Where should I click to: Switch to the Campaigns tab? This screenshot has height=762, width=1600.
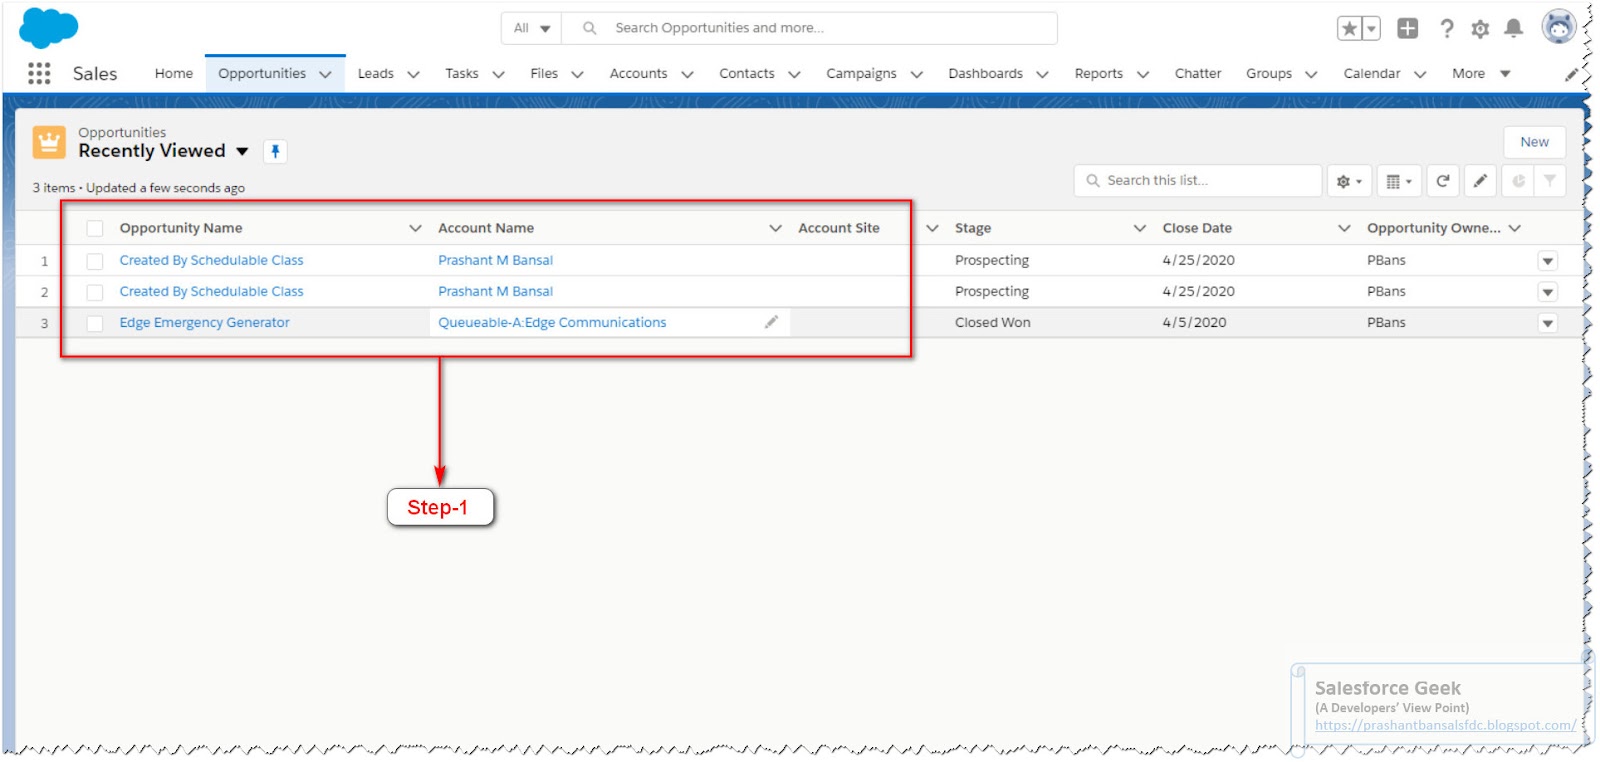[x=861, y=74]
